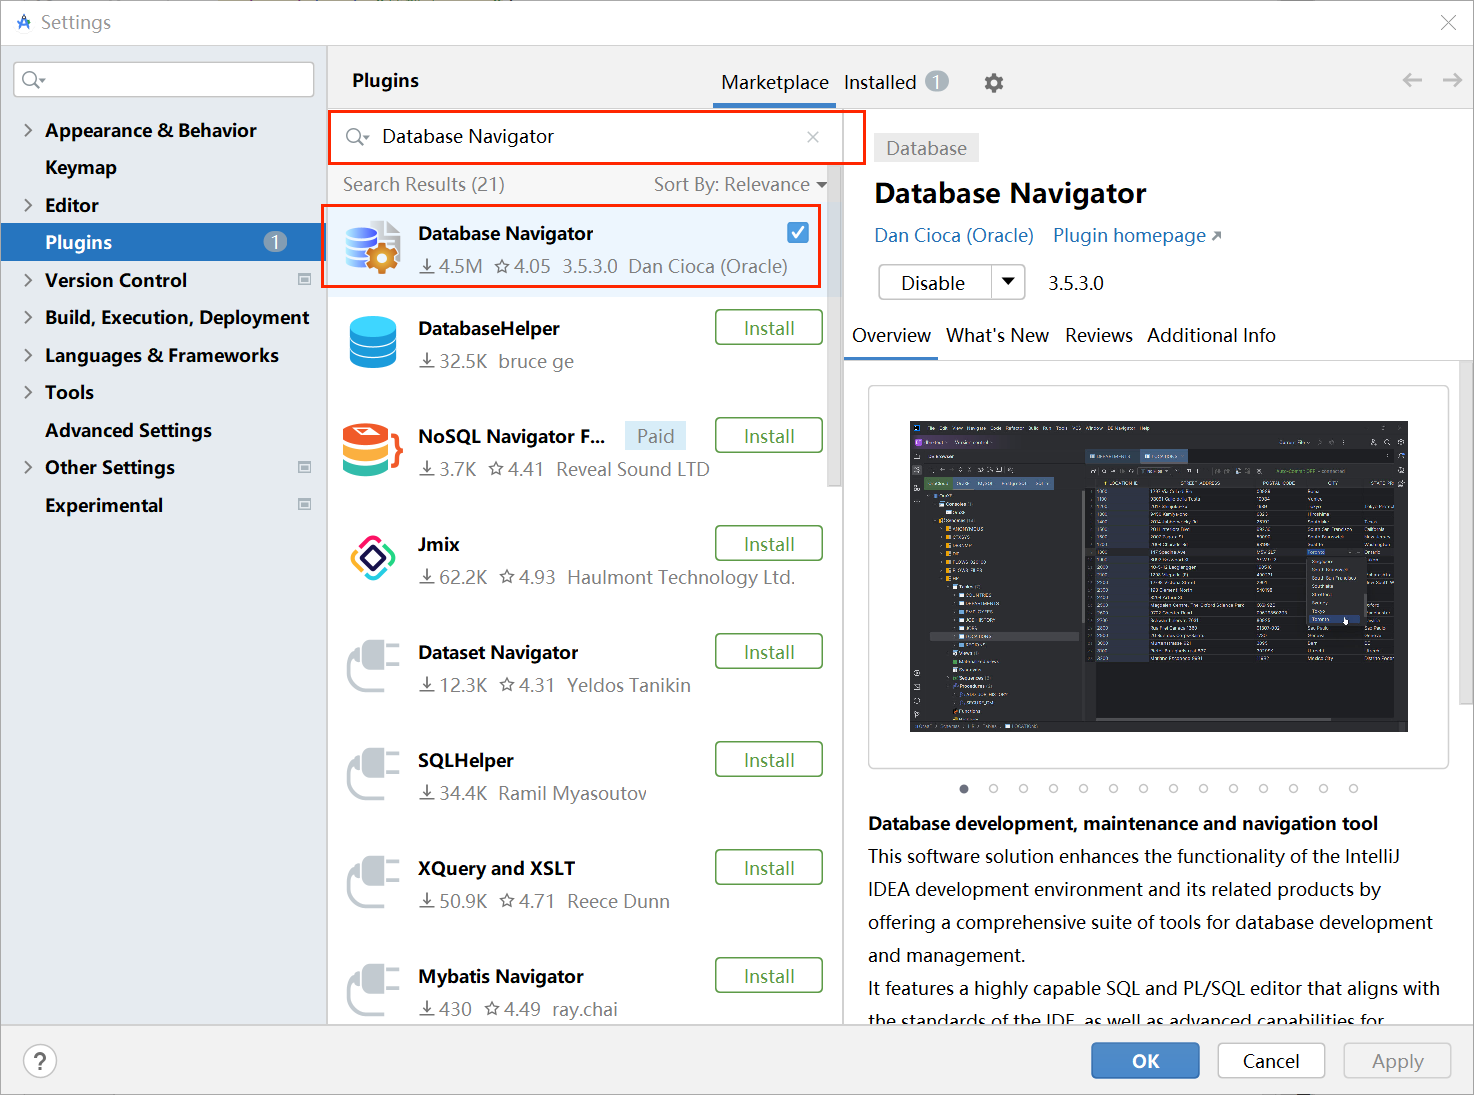Expand the Other Settings node
The width and height of the screenshot is (1474, 1095).
coord(28,467)
